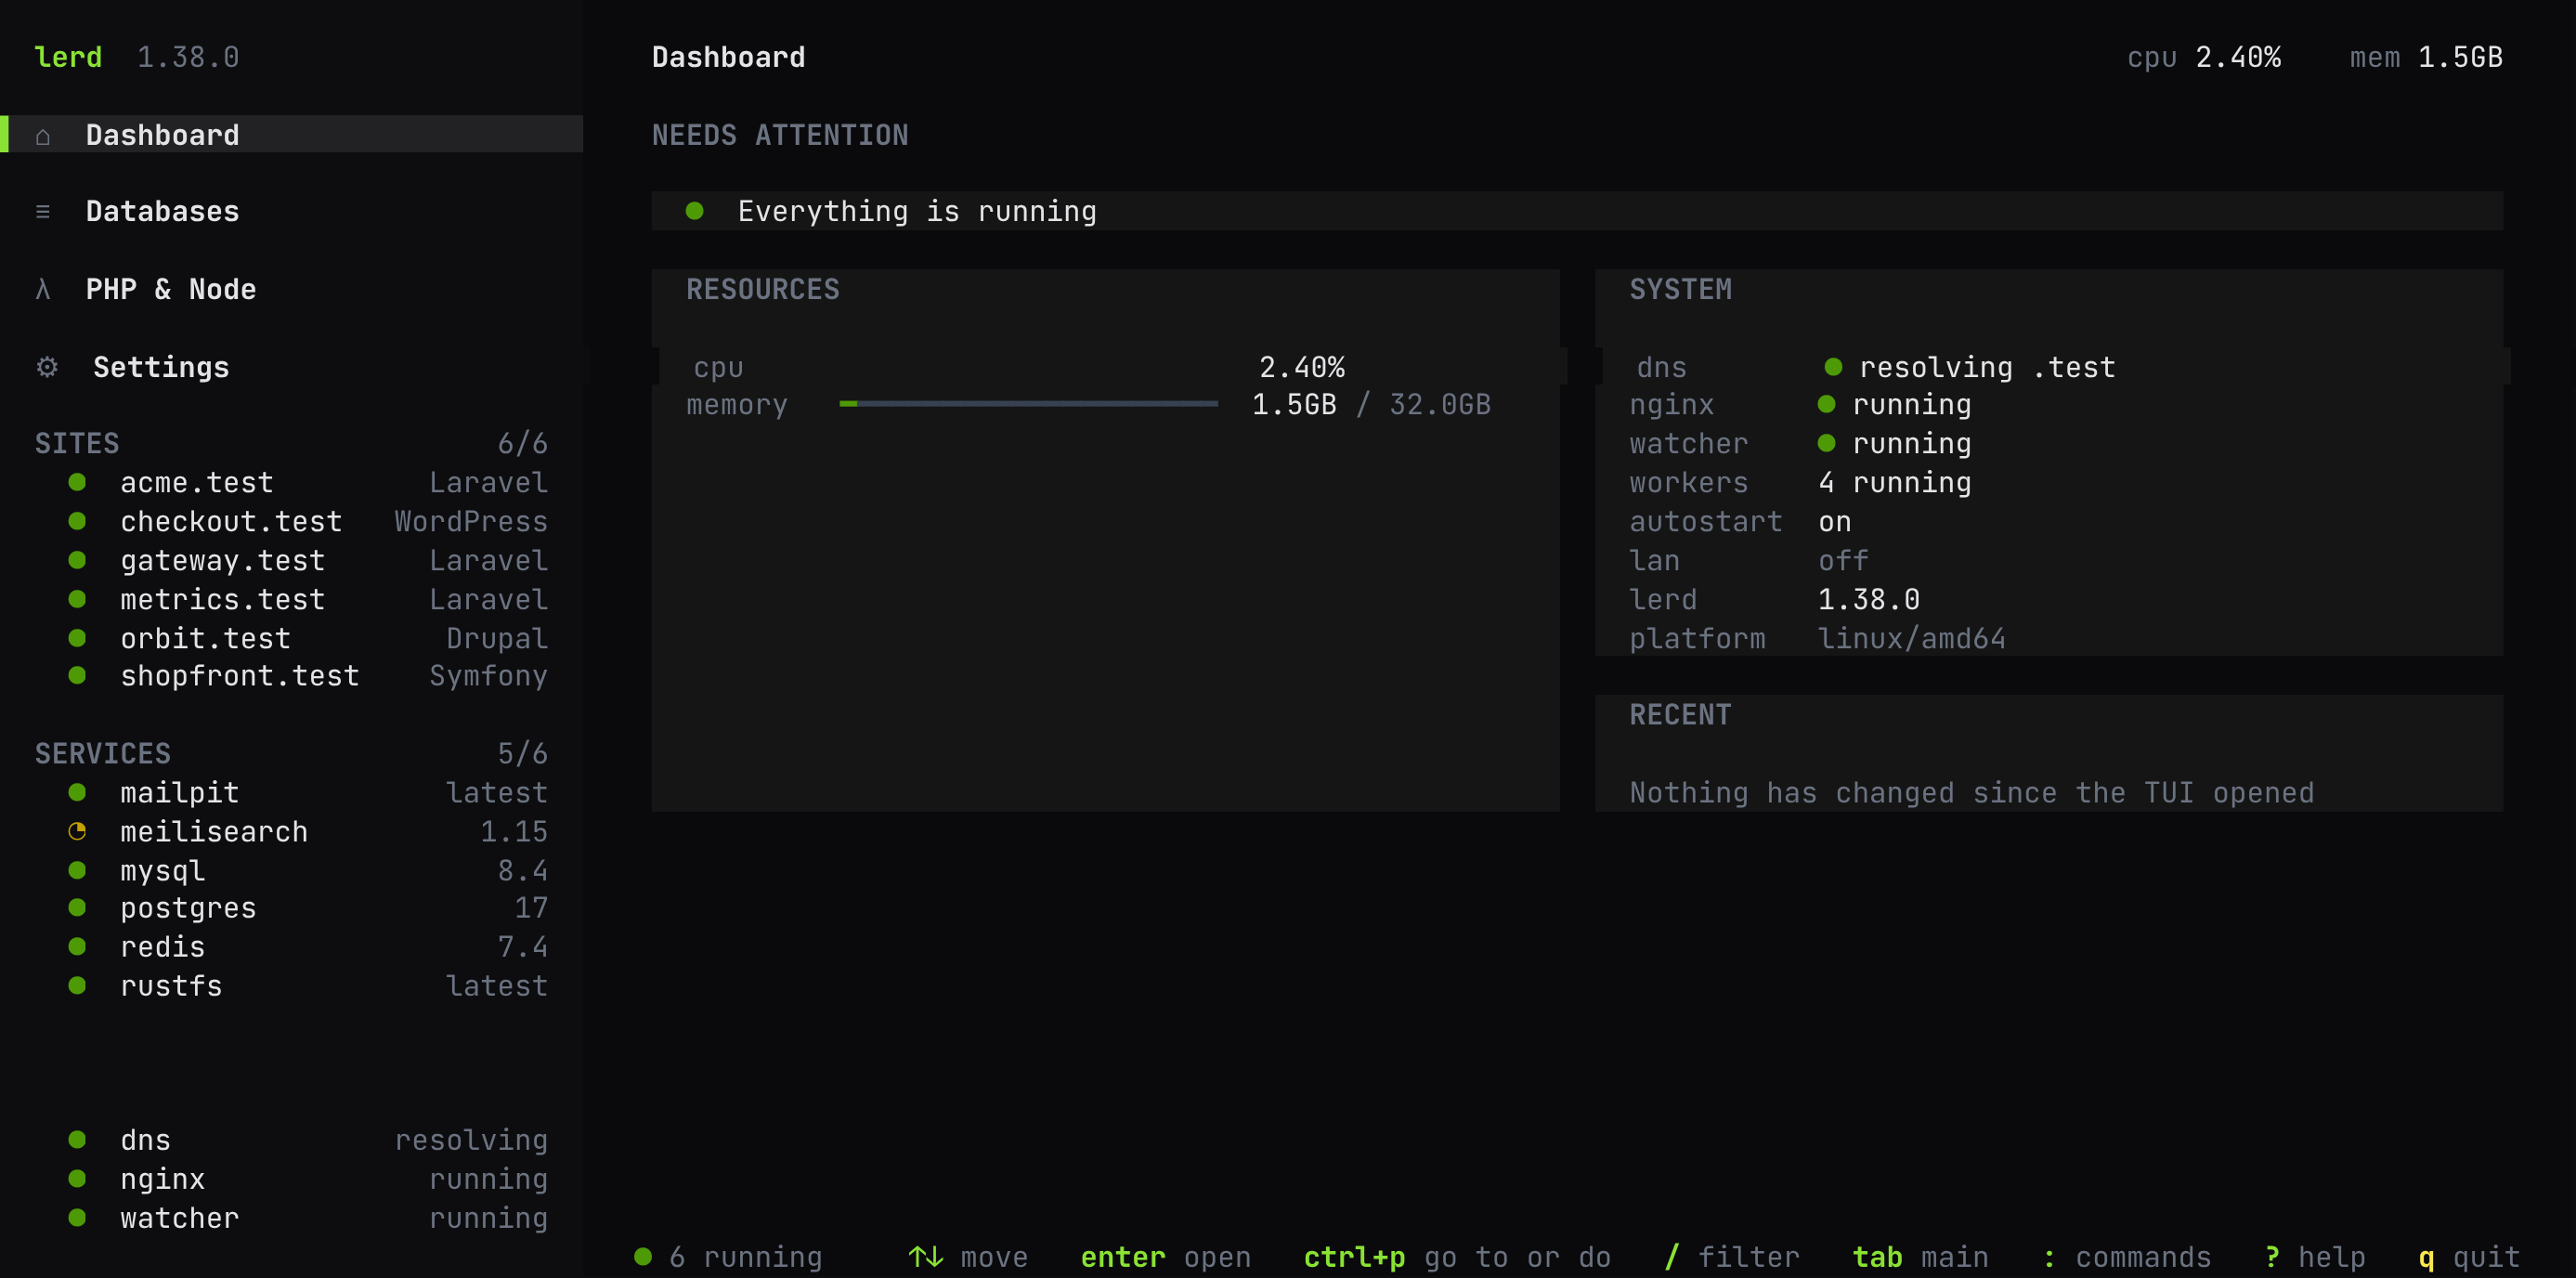Select the redis service

(292, 946)
